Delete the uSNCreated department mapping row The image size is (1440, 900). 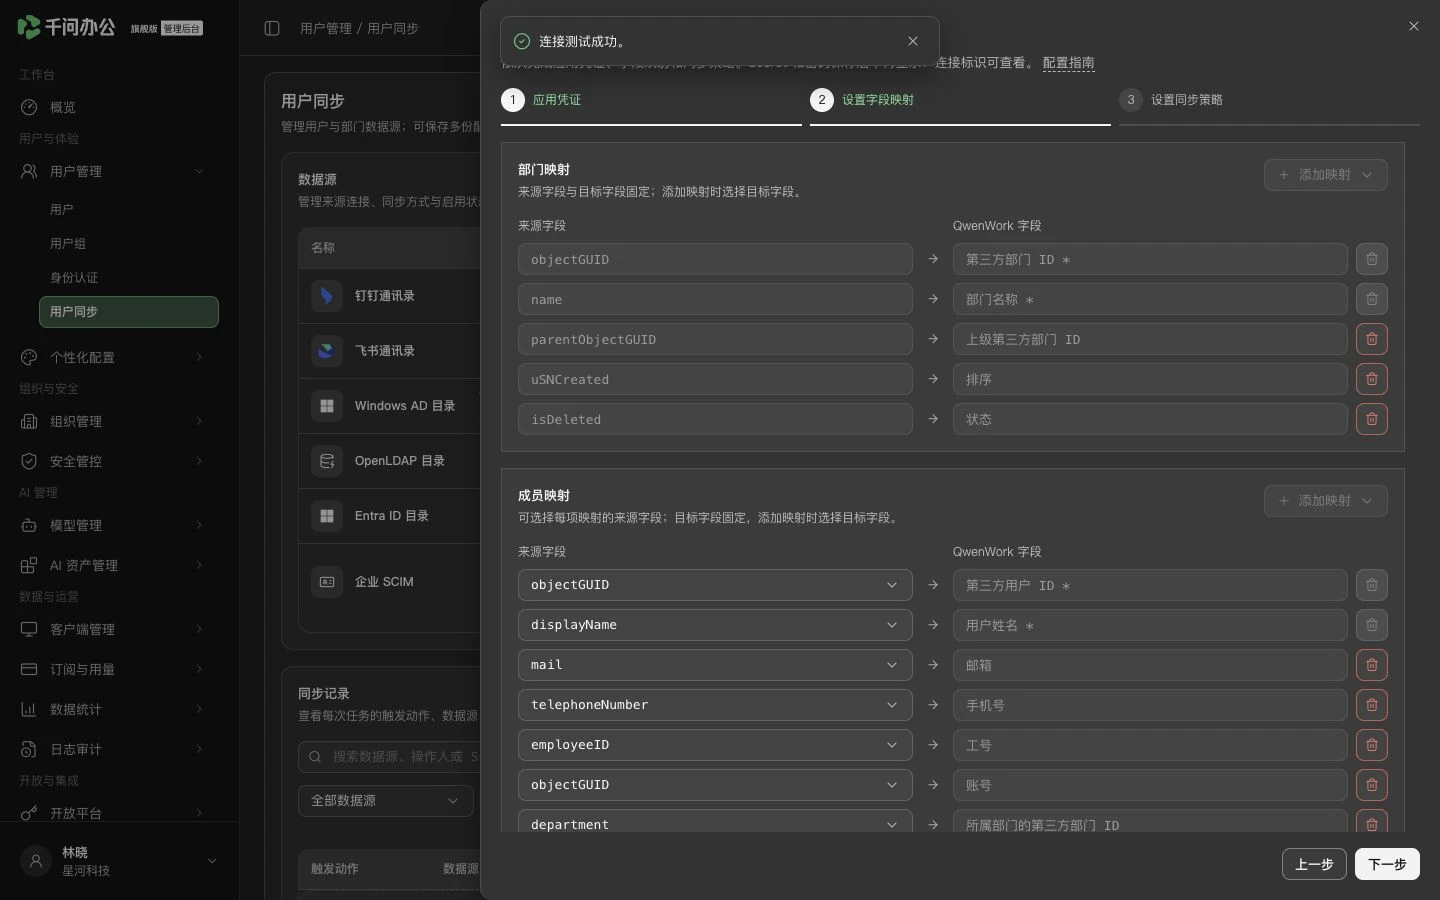(1371, 379)
